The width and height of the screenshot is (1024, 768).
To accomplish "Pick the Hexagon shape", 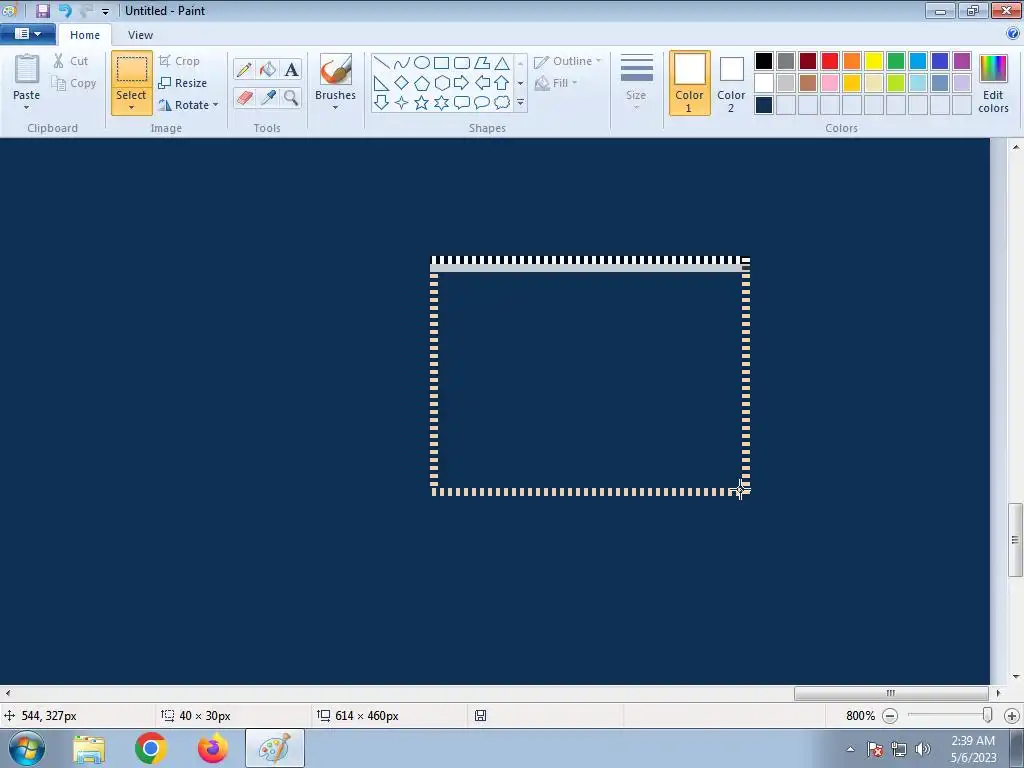I will [x=441, y=83].
